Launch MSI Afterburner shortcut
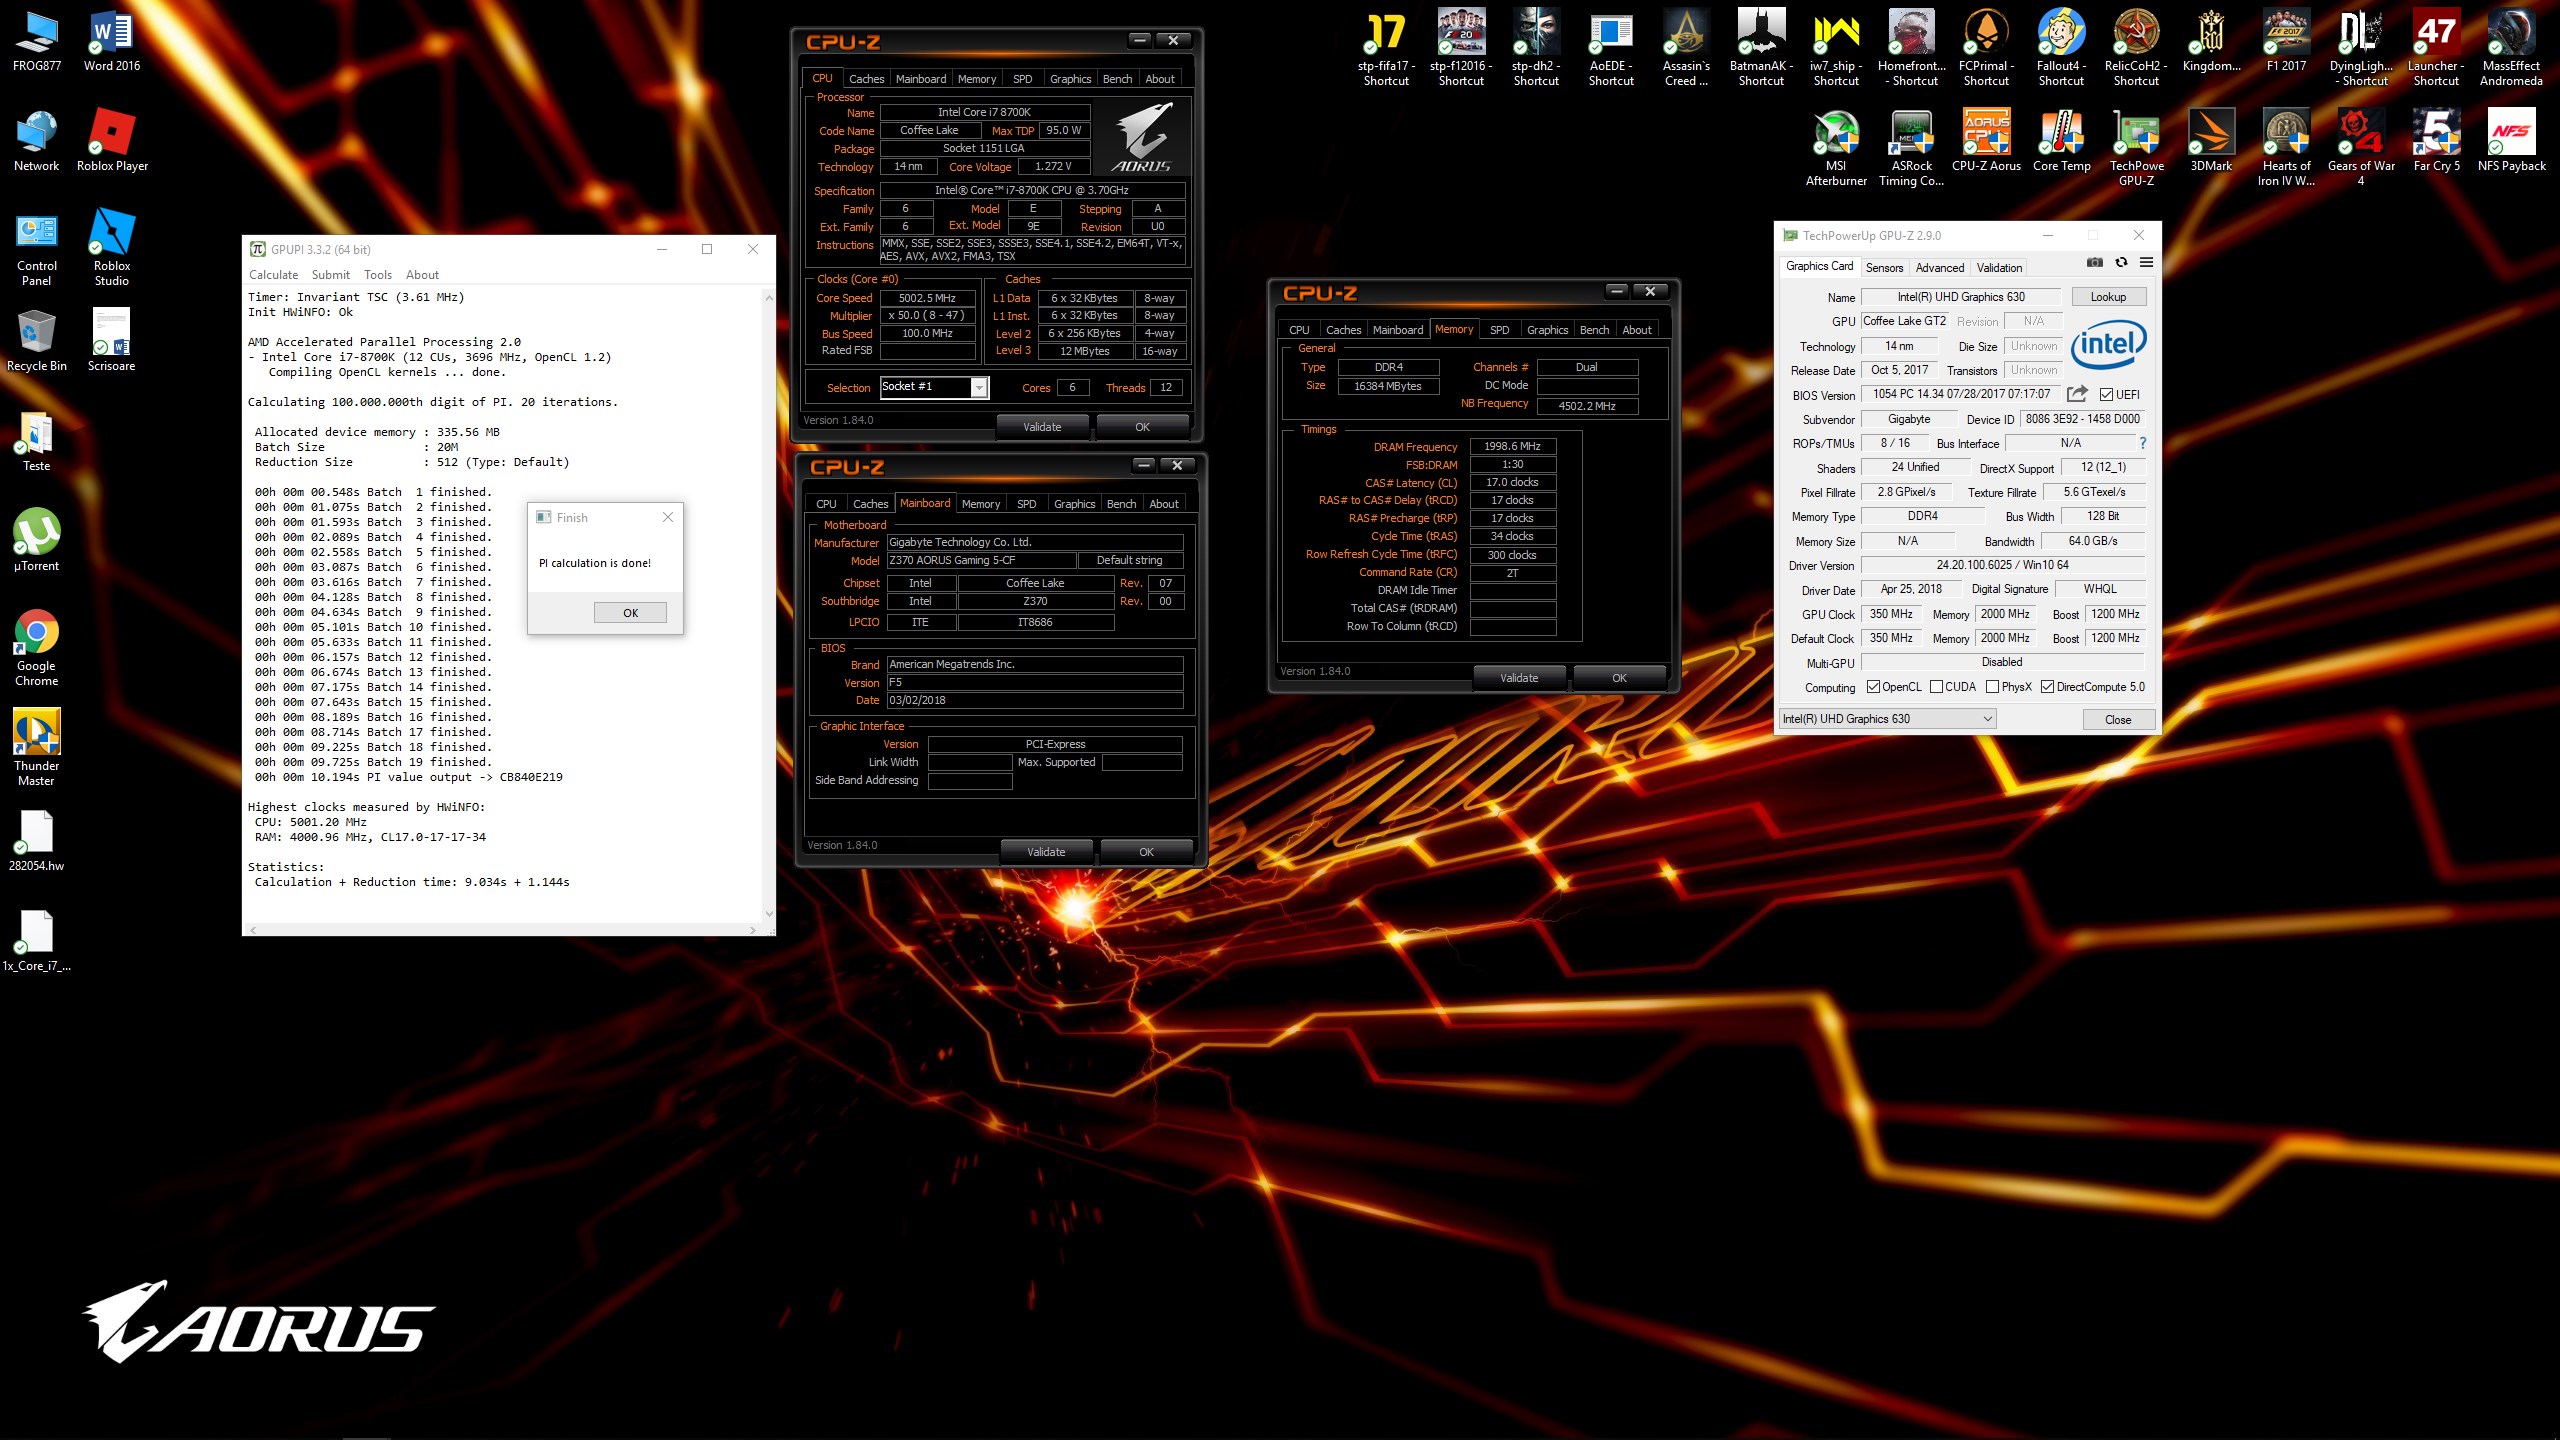 [x=1836, y=148]
